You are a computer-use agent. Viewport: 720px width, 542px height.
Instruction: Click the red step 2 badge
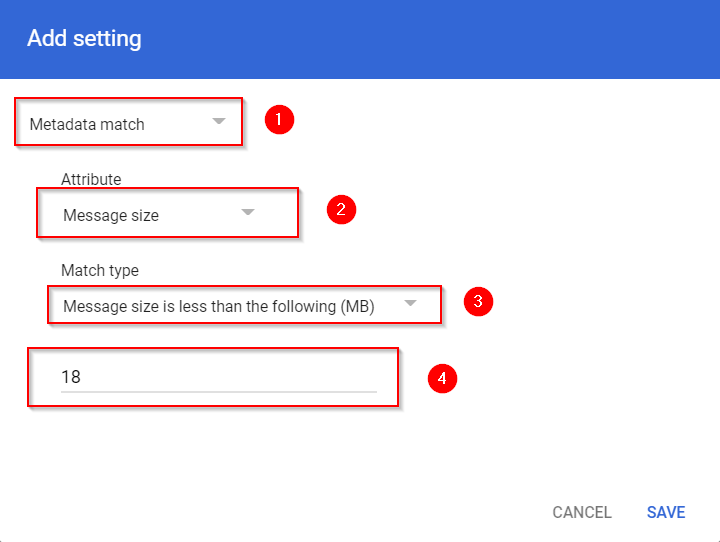coord(342,210)
